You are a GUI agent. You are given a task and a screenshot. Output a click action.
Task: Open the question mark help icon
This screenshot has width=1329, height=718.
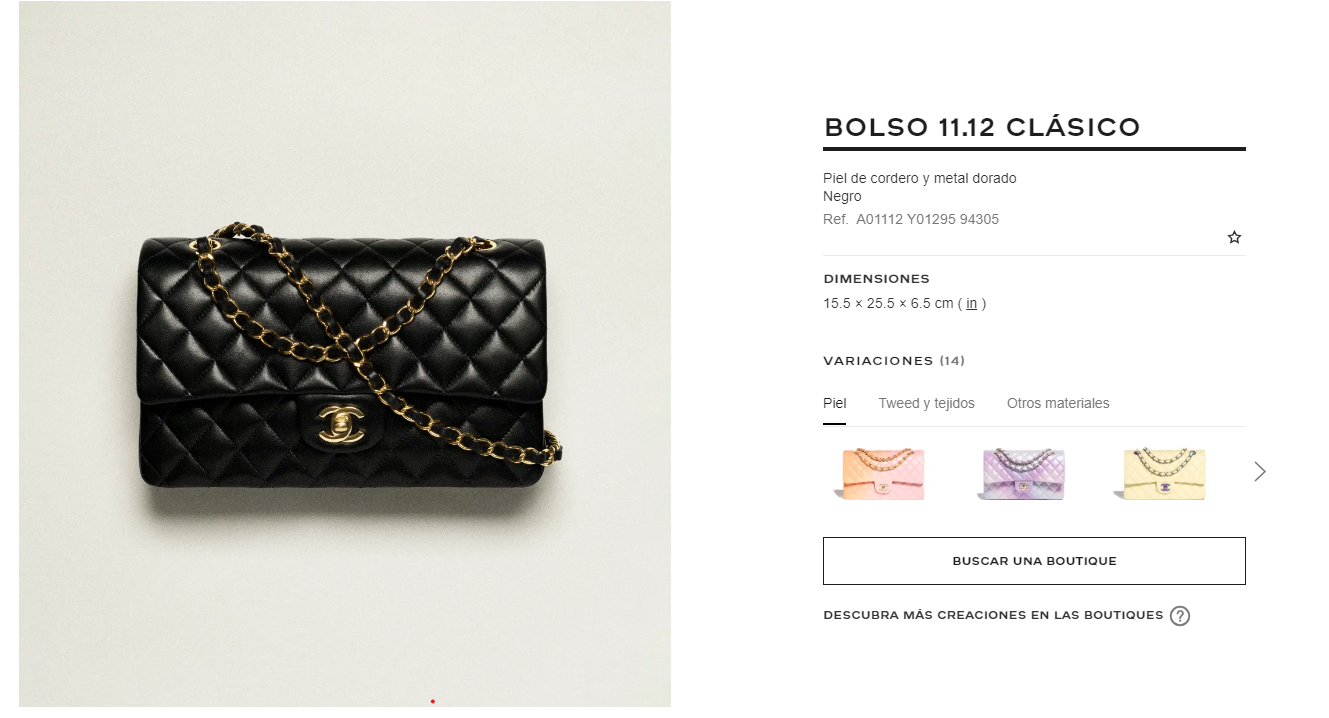pyautogui.click(x=1180, y=616)
